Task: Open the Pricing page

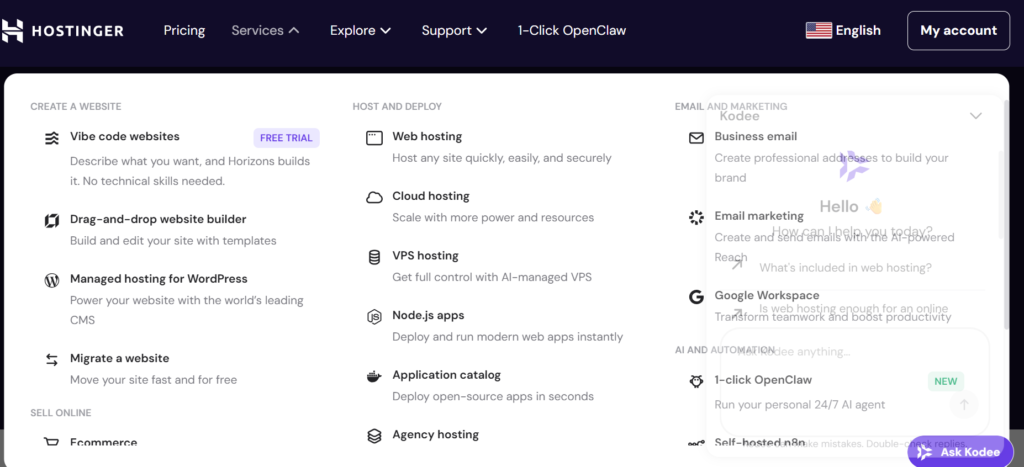Action: [184, 30]
